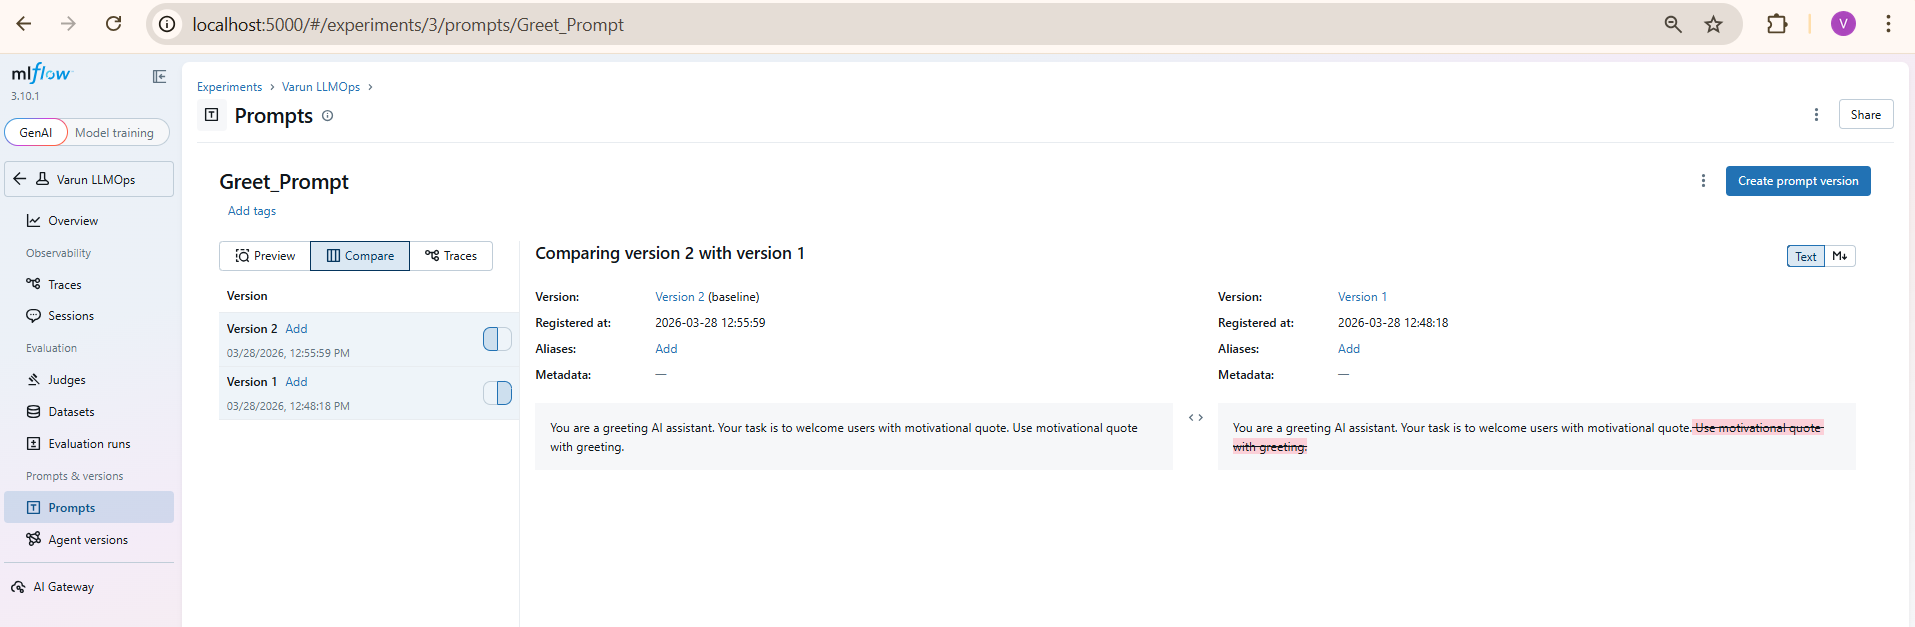Image resolution: width=1915 pixels, height=627 pixels.
Task: Open Experiments breadcrumb link
Action: (x=229, y=87)
